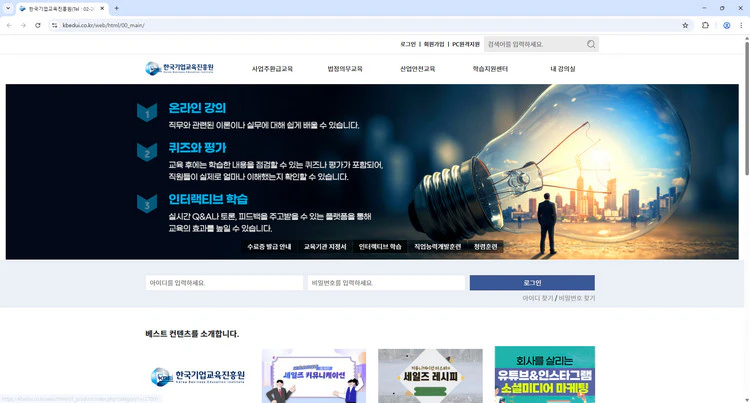The width and height of the screenshot is (750, 403).
Task: Close the 한국기업교육진흥원 browser tab
Action: pos(102,9)
